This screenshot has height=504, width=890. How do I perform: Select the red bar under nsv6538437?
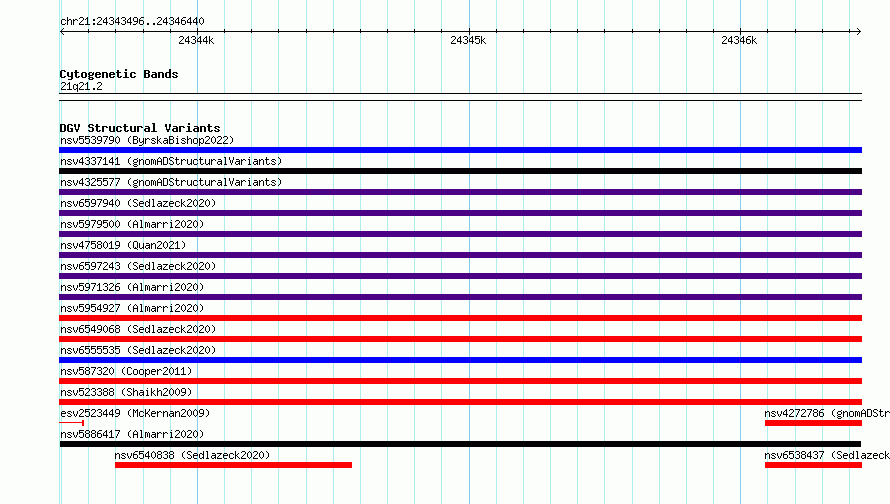(813, 465)
